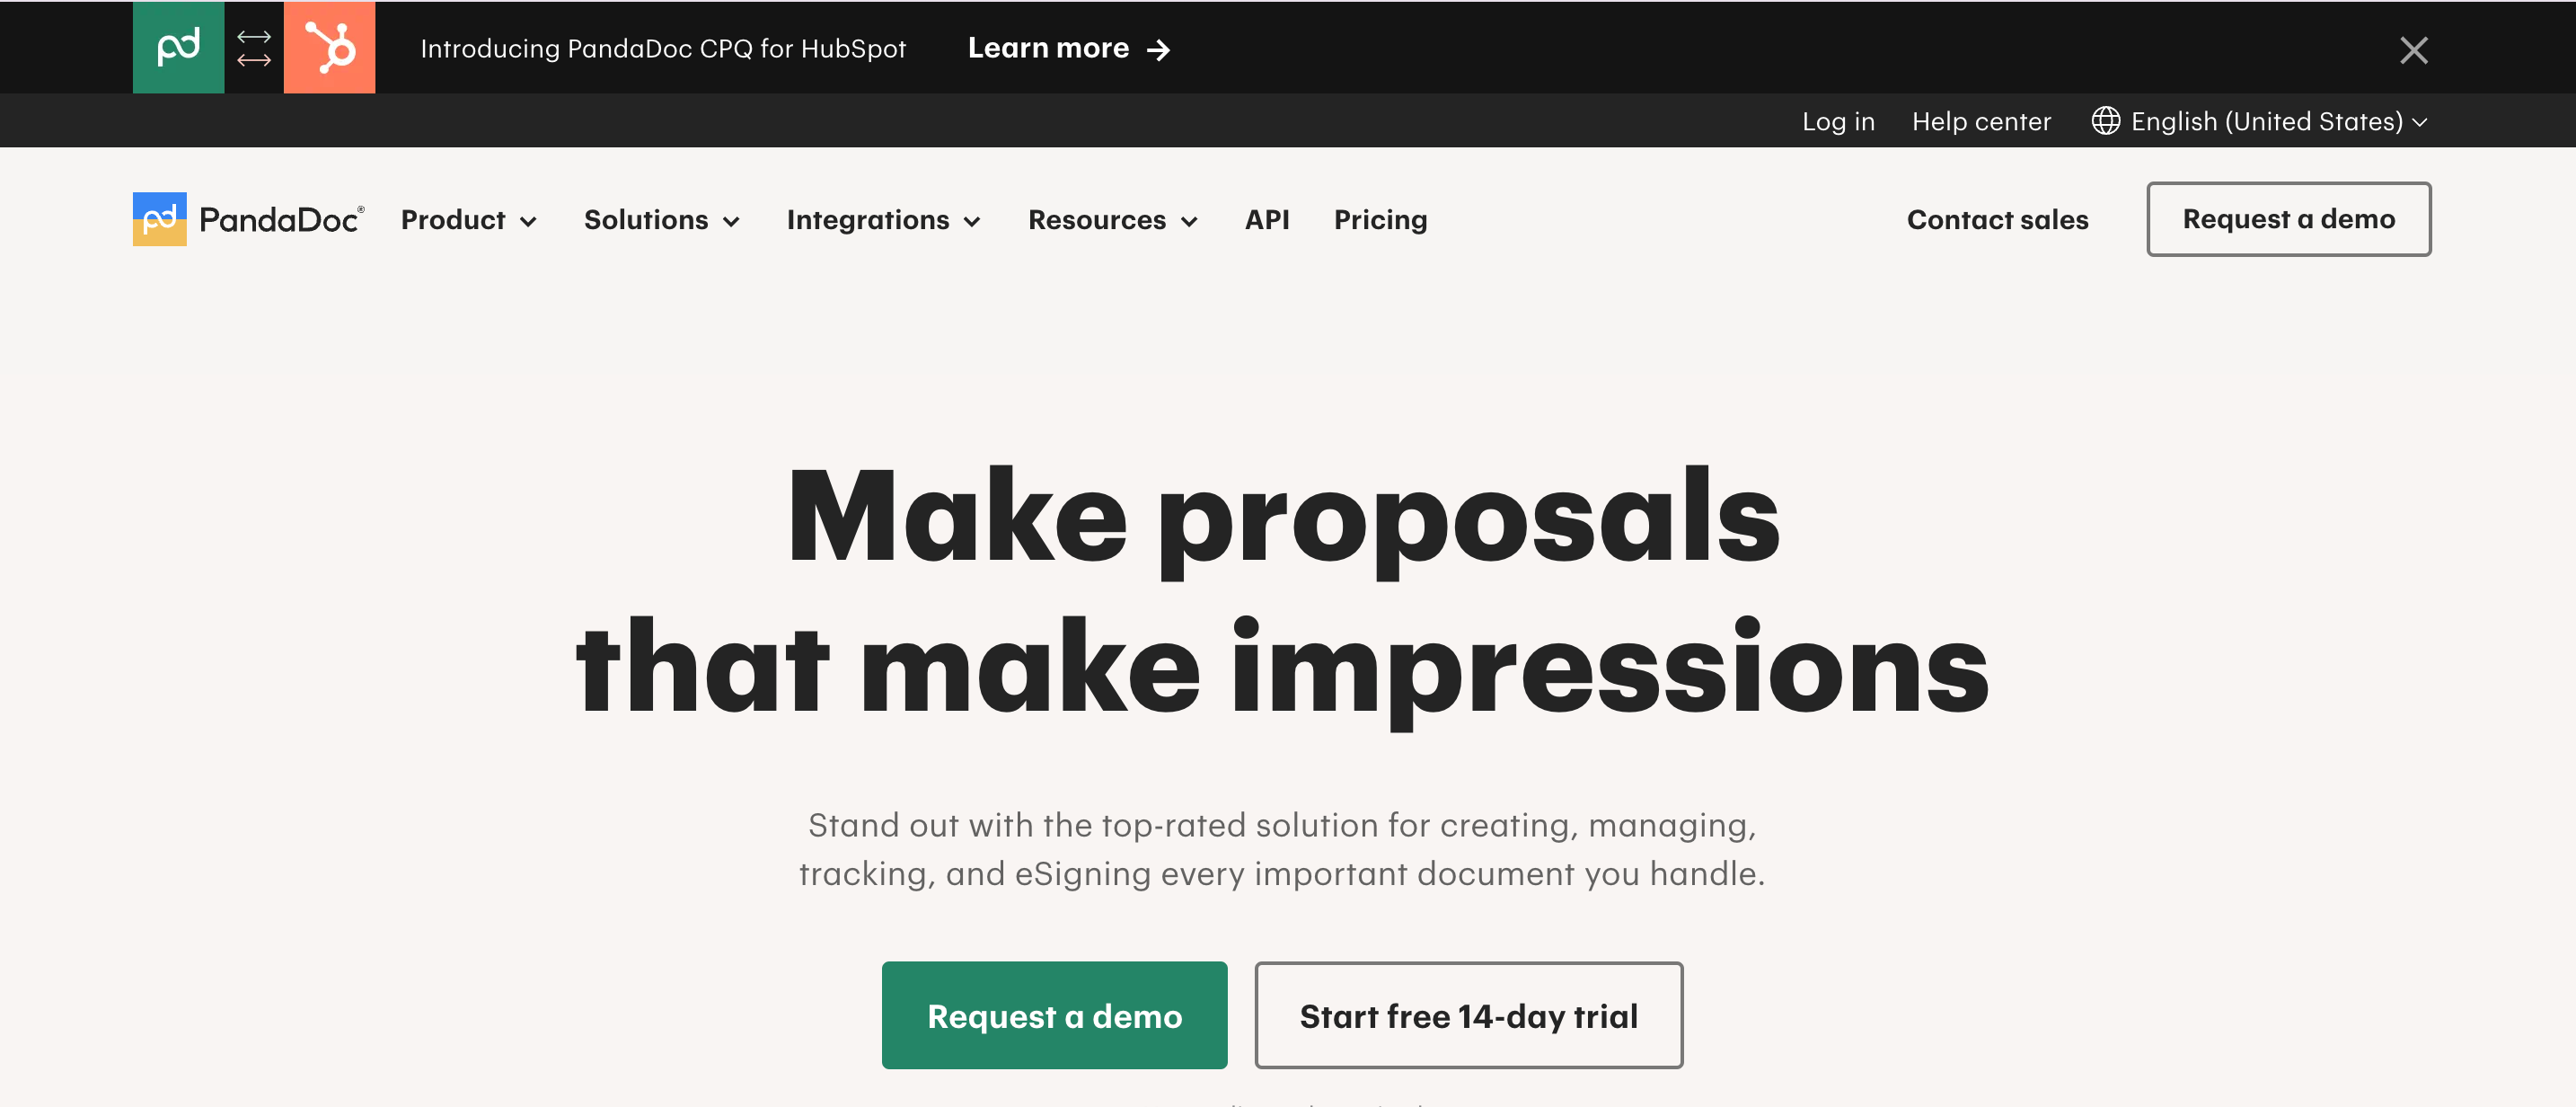Click the PandaDoc logo in navigation bar

(x=249, y=219)
